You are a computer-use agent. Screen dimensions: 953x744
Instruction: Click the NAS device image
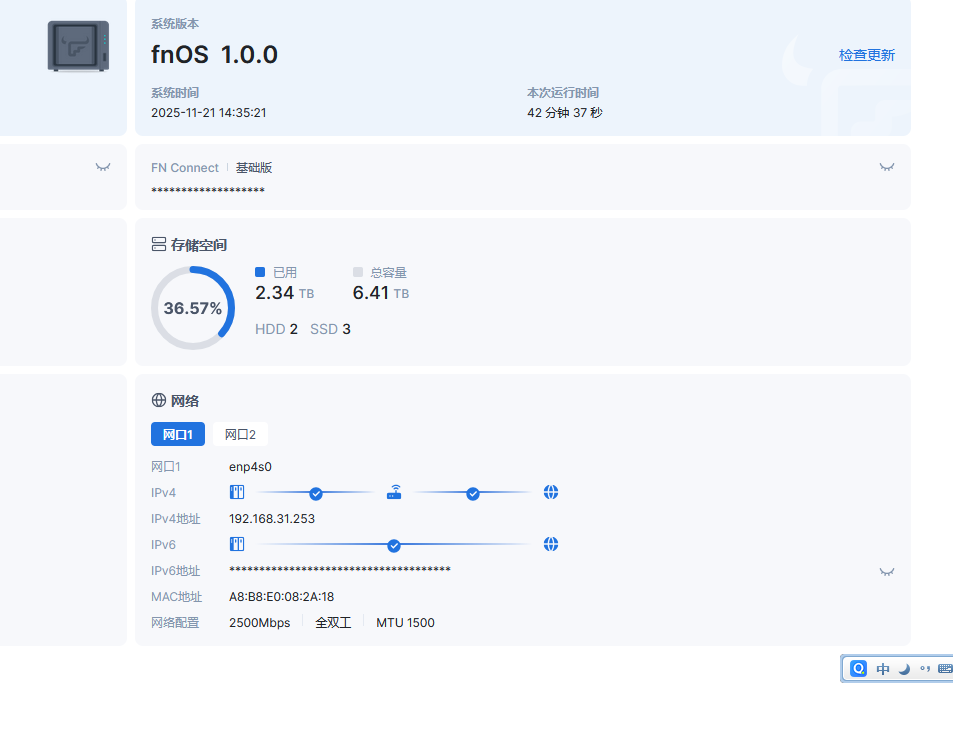click(78, 47)
